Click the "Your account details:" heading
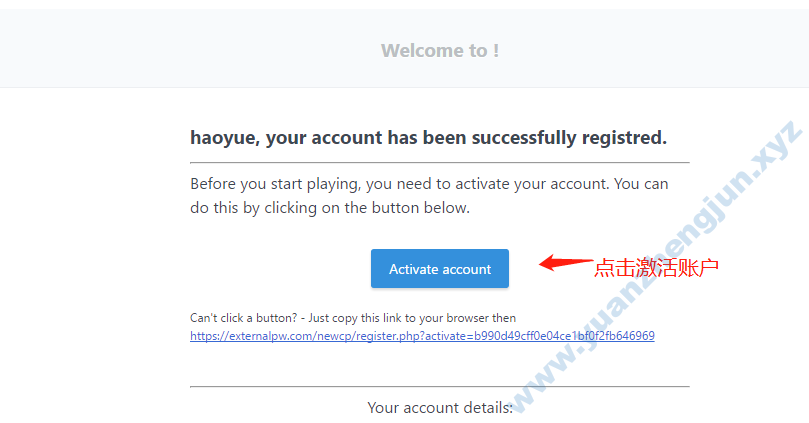The height and width of the screenshot is (423, 809). 440,408
